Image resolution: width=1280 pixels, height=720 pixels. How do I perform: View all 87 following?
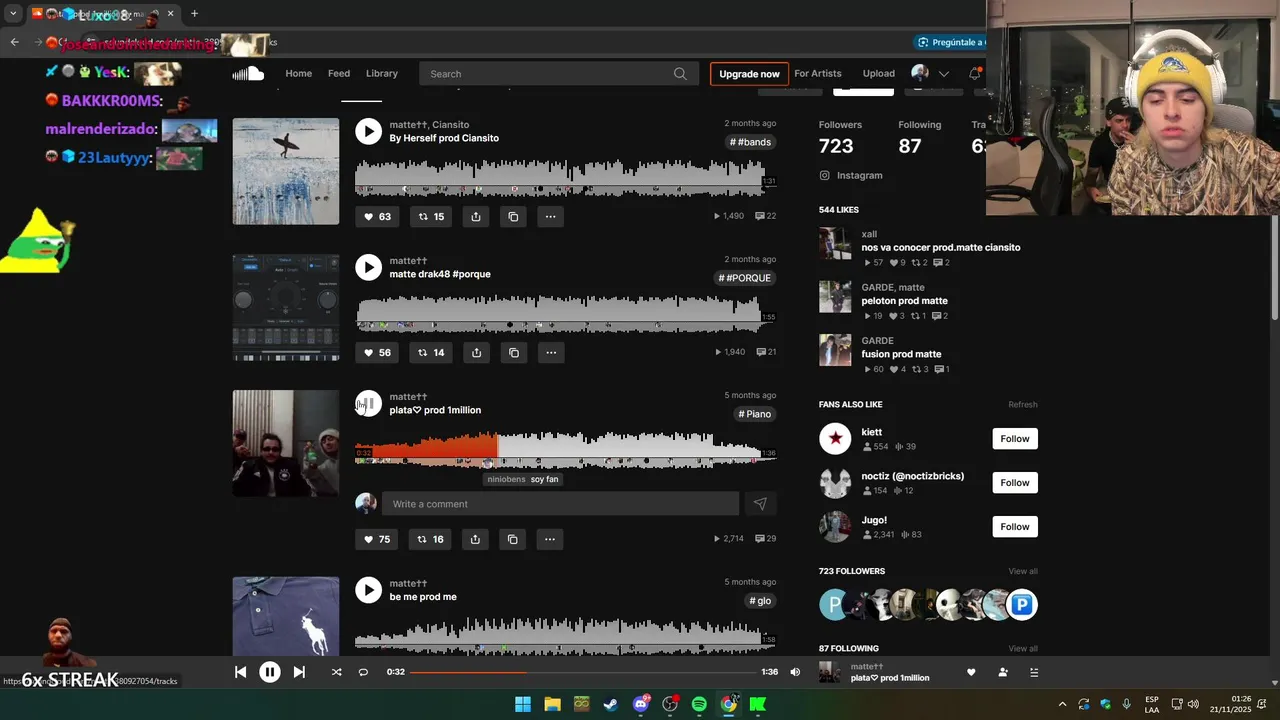1023,648
